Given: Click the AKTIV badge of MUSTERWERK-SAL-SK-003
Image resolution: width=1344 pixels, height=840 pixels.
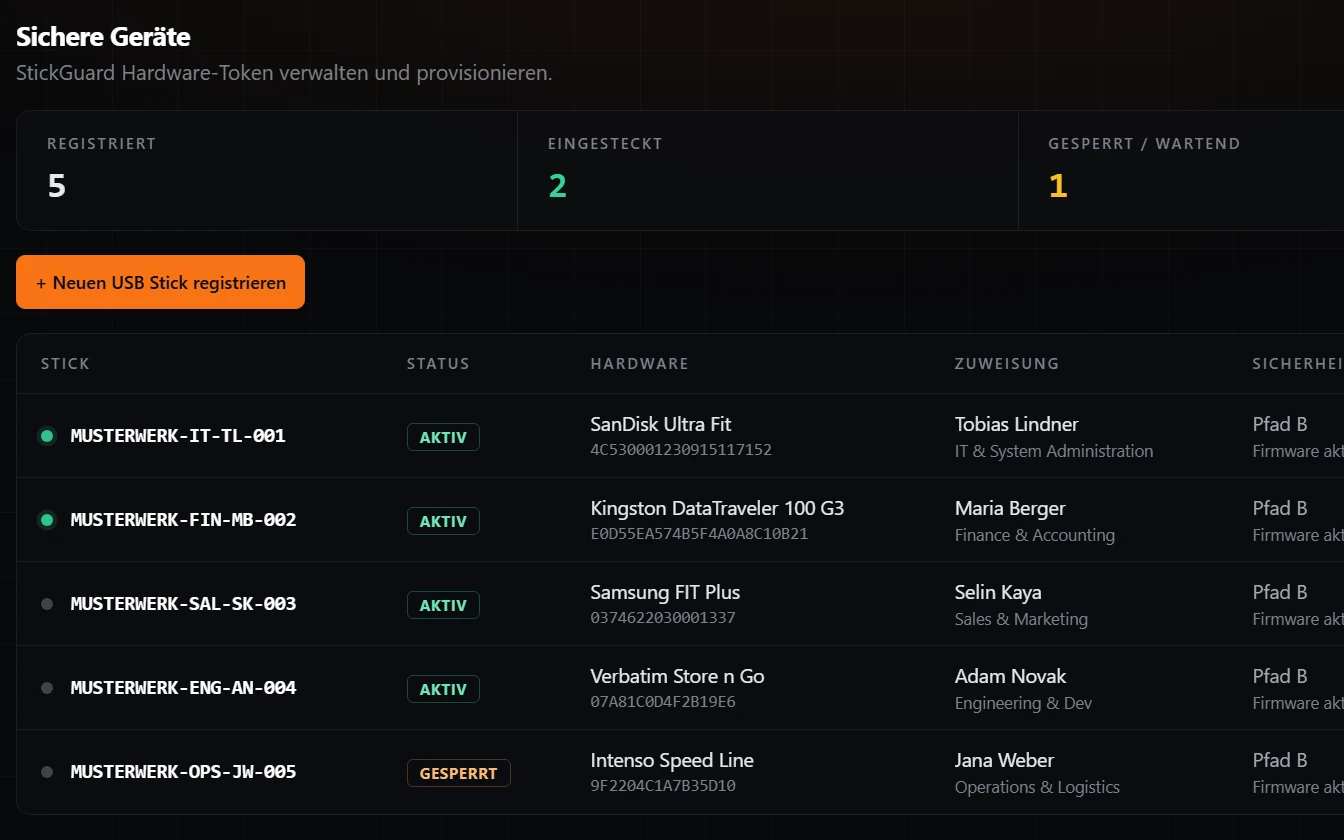Looking at the screenshot, I should [443, 605].
